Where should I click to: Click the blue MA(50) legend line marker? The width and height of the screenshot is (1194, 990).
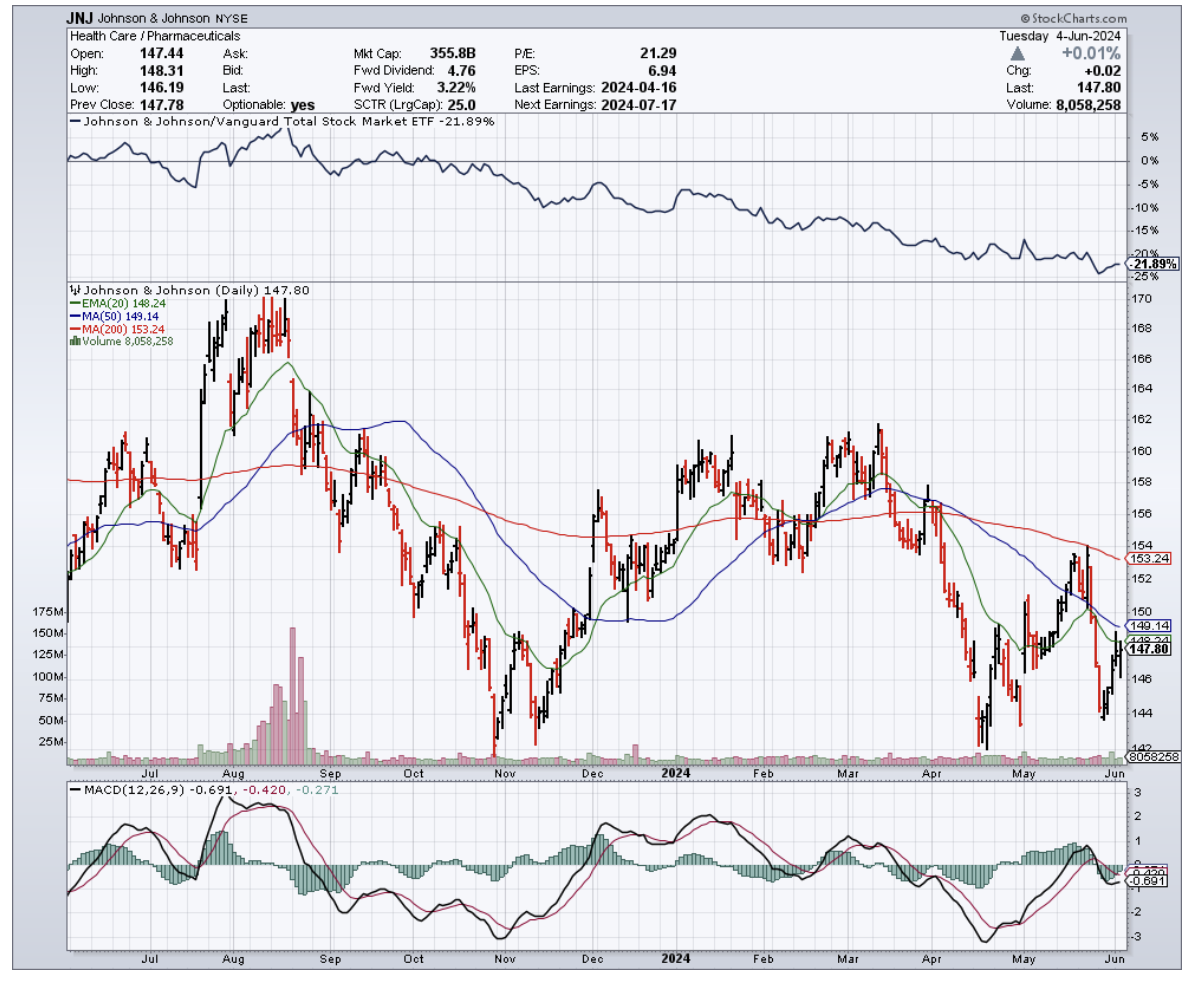coord(73,316)
